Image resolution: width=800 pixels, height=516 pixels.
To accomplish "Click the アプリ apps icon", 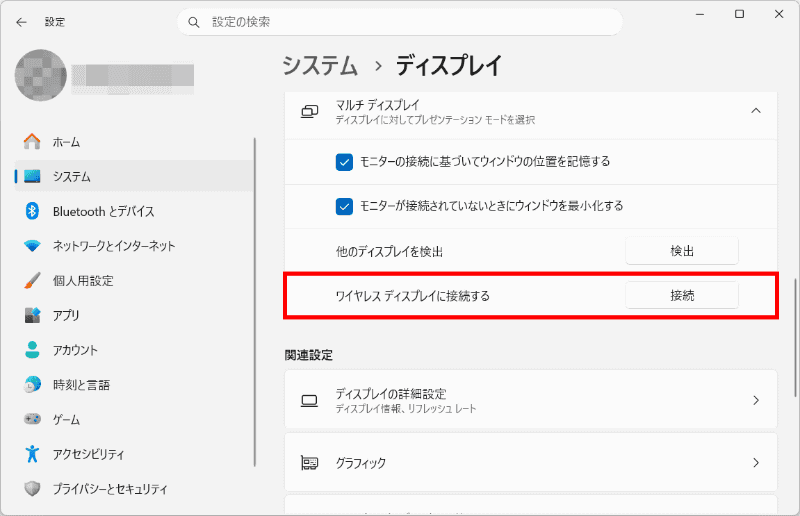I will point(32,315).
